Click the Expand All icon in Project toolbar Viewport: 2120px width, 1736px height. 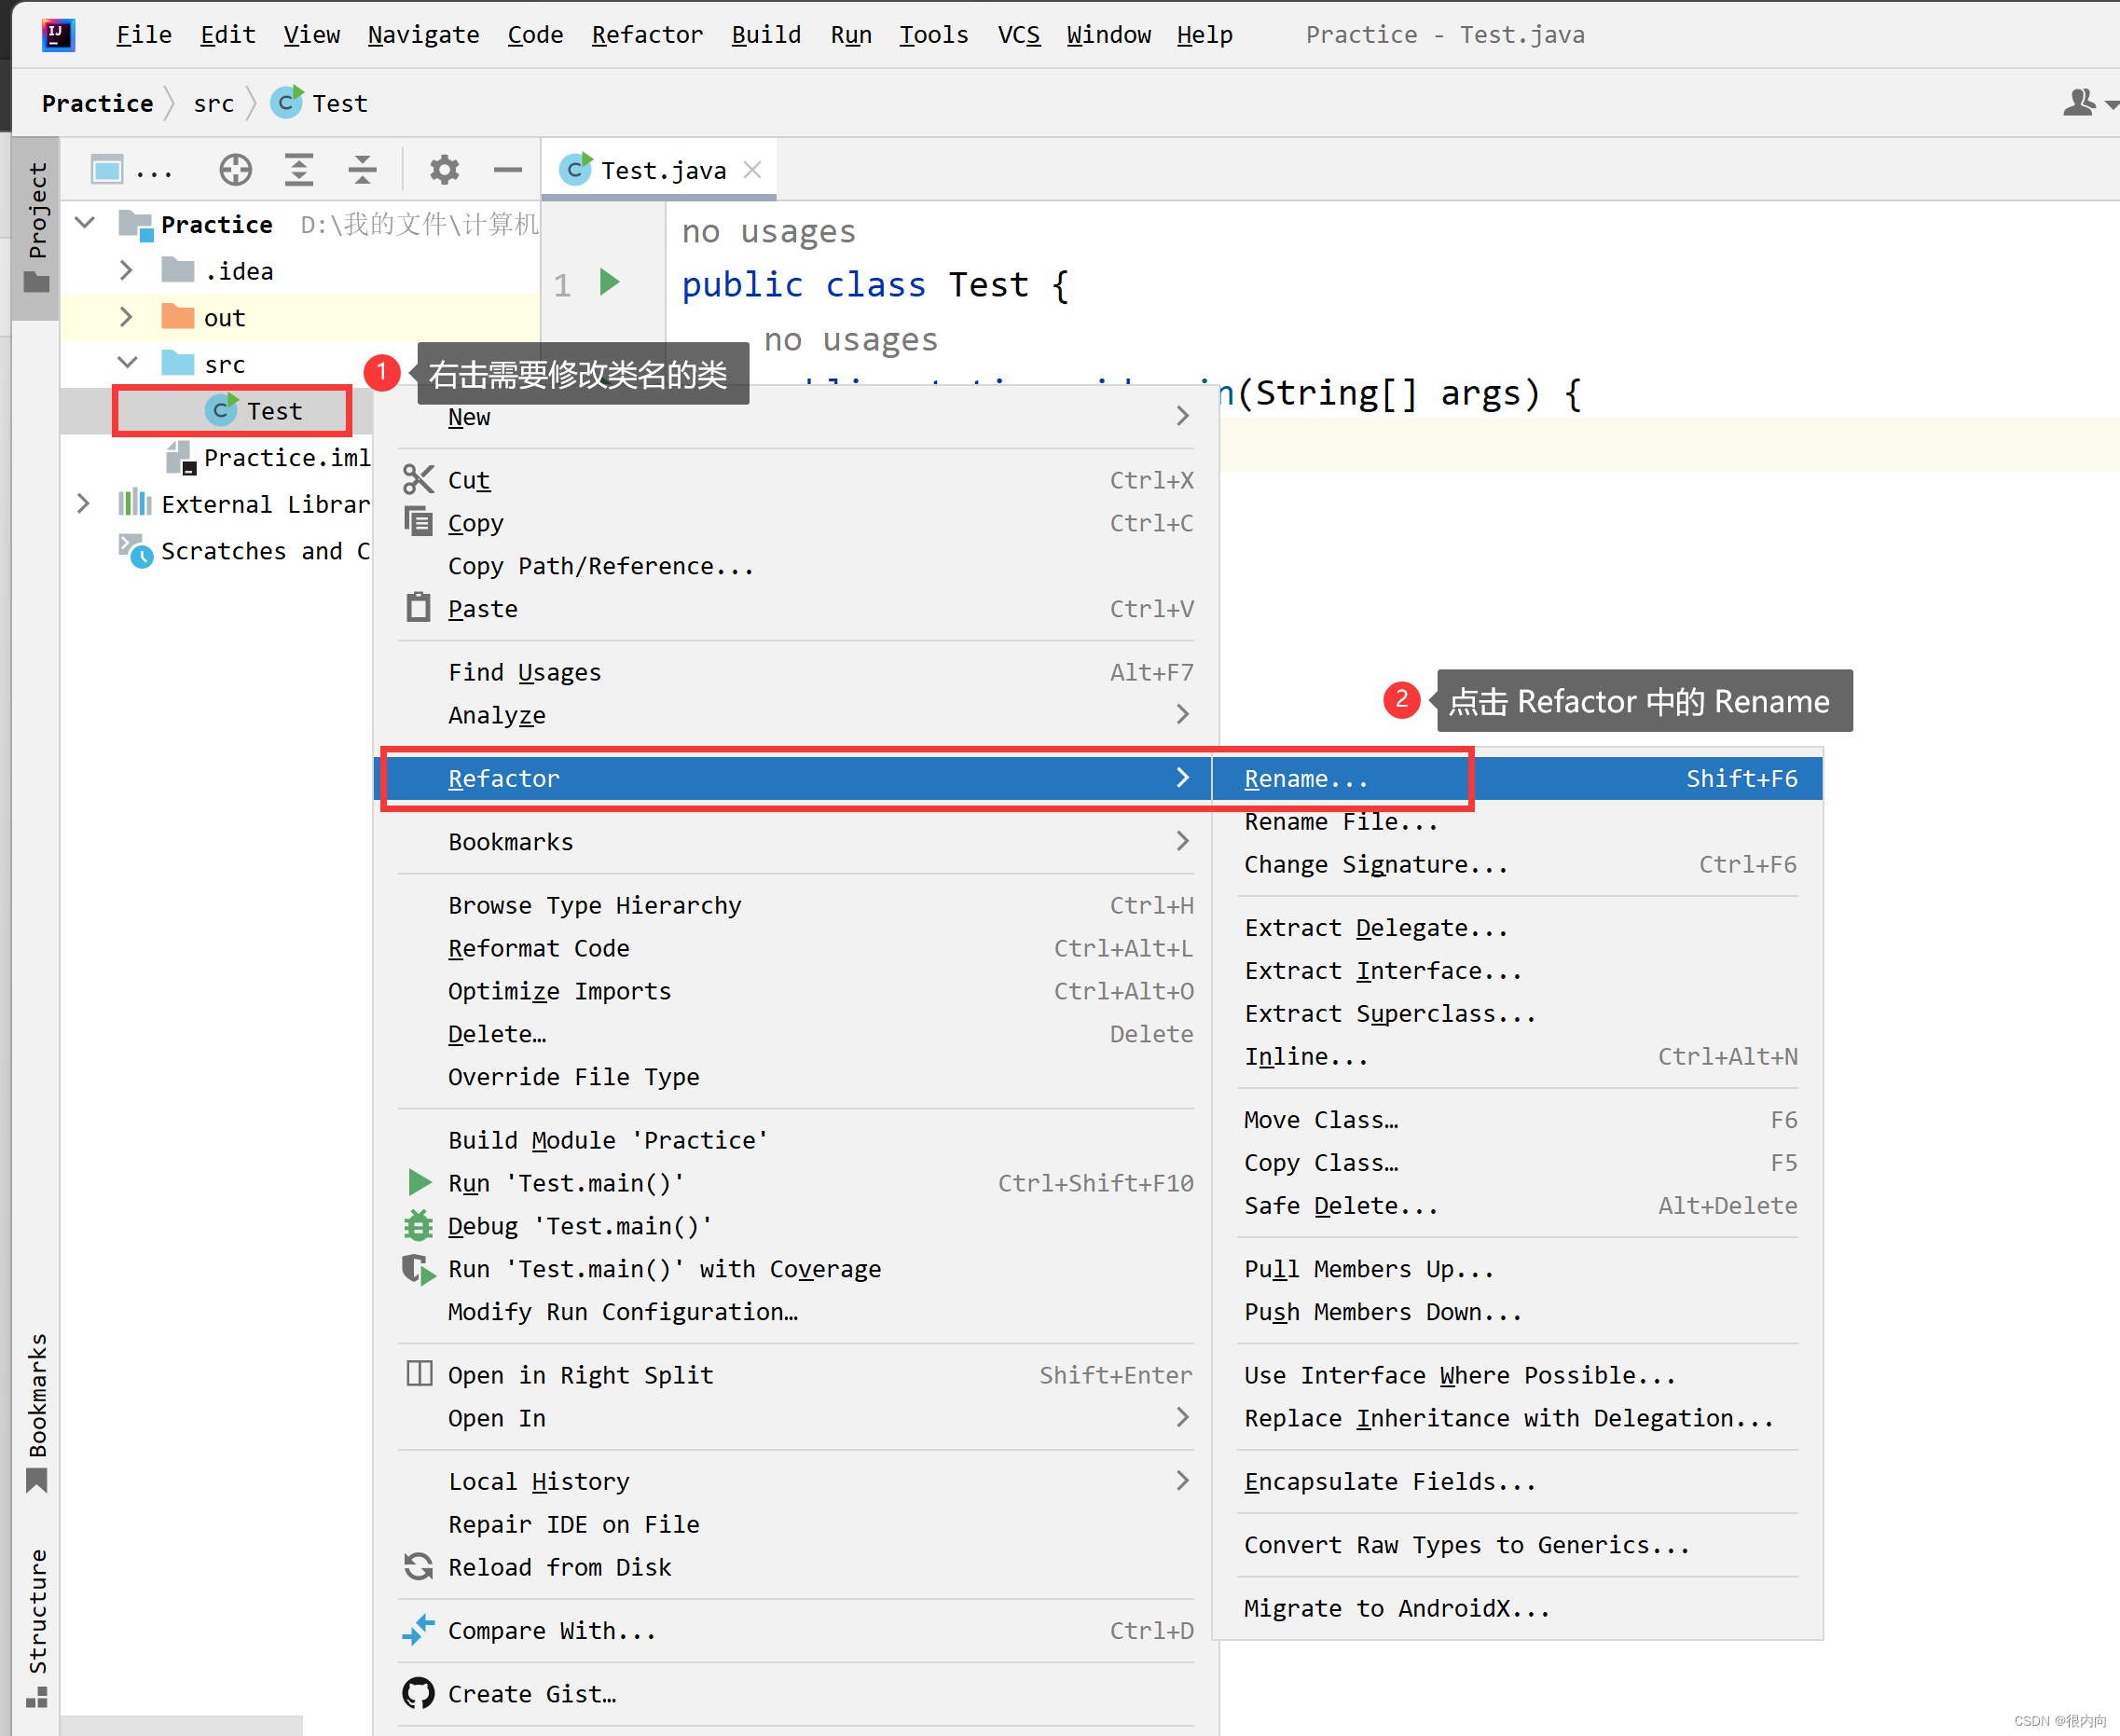(299, 170)
